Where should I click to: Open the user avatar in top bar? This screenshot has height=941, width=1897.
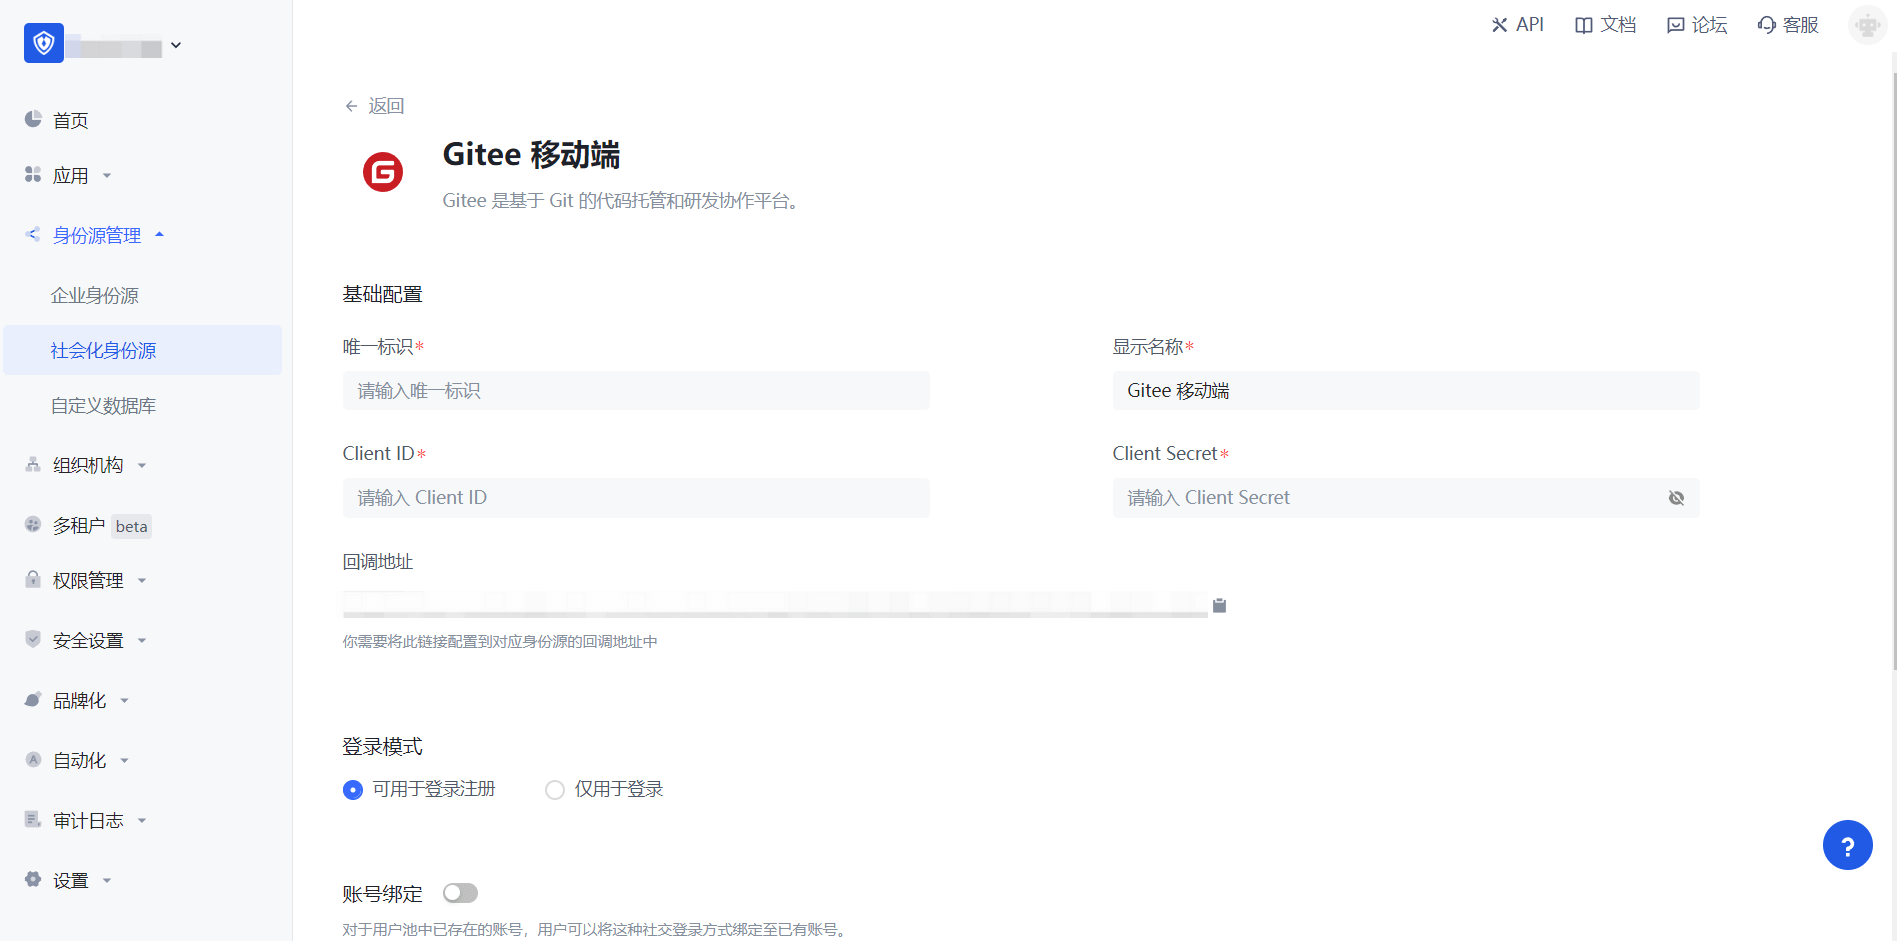coord(1866,25)
